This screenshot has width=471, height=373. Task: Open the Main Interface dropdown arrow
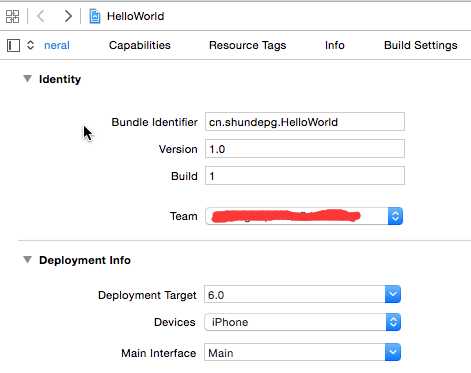(393, 352)
